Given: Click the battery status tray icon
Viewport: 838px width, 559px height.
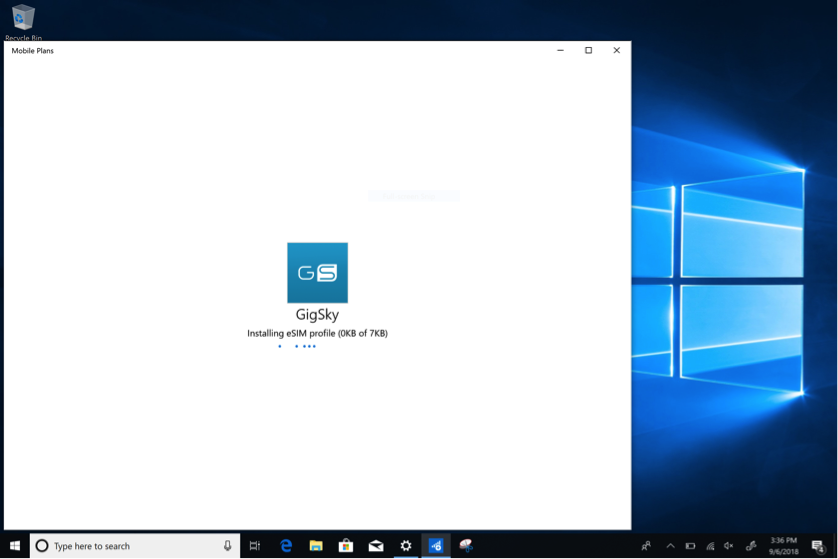Looking at the screenshot, I should click(x=690, y=546).
